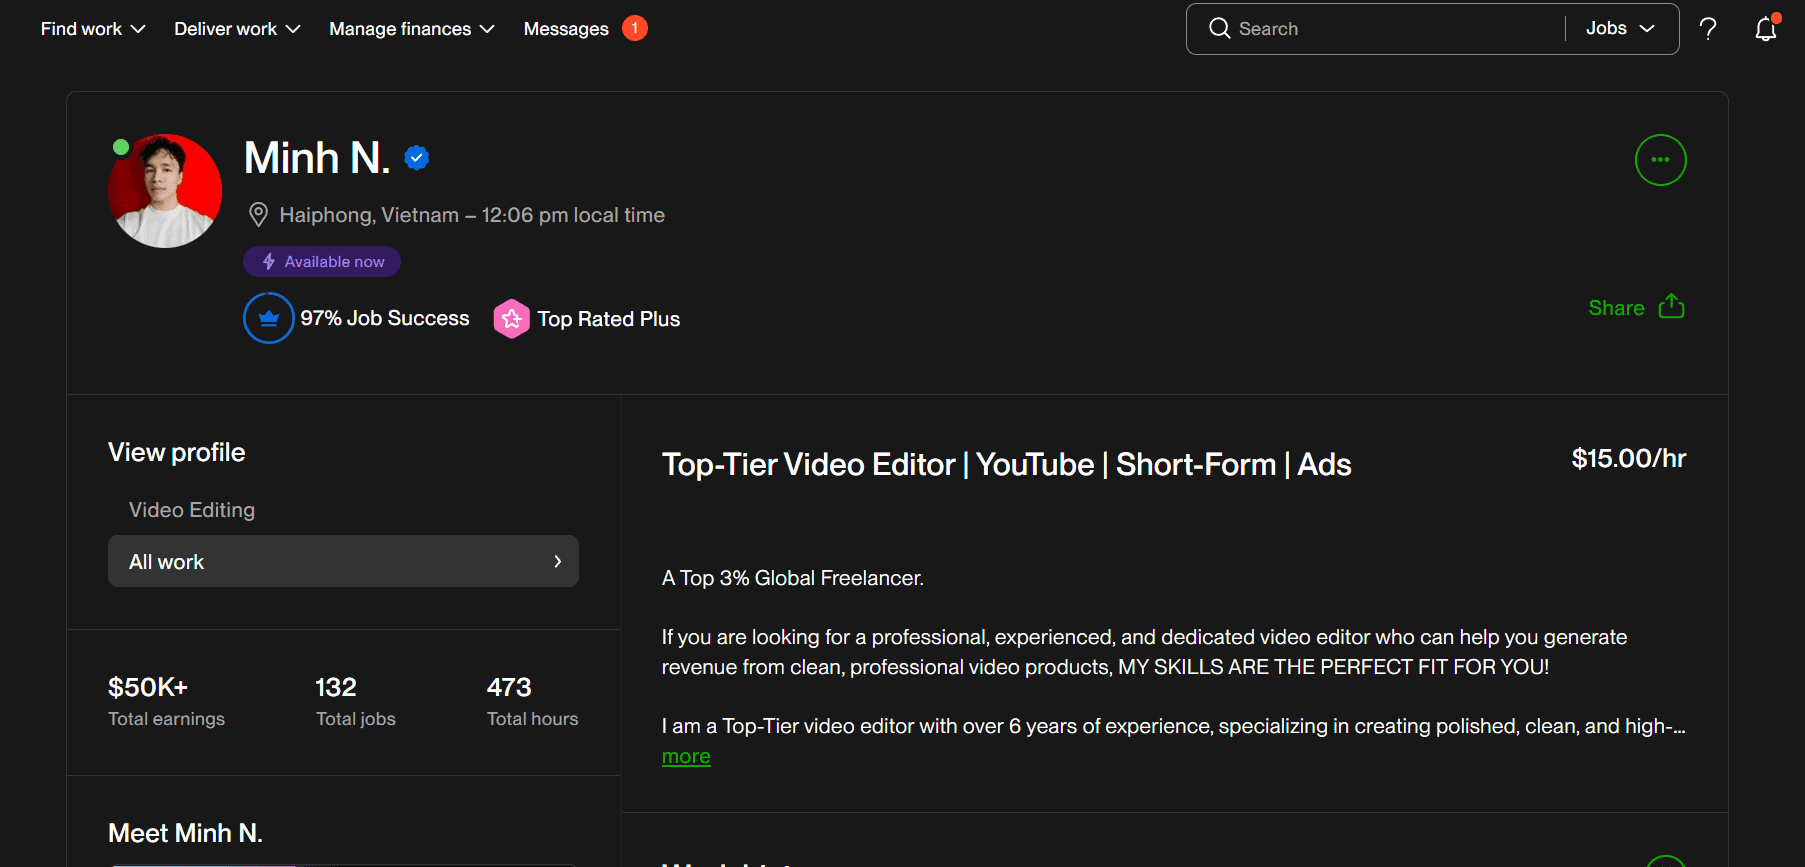The height and width of the screenshot is (867, 1805).
Task: Click Minh N.'s profile photo
Action: (x=165, y=191)
